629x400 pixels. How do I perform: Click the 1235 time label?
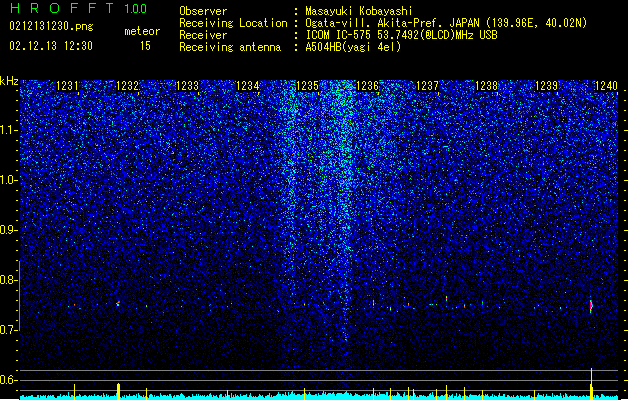307,86
